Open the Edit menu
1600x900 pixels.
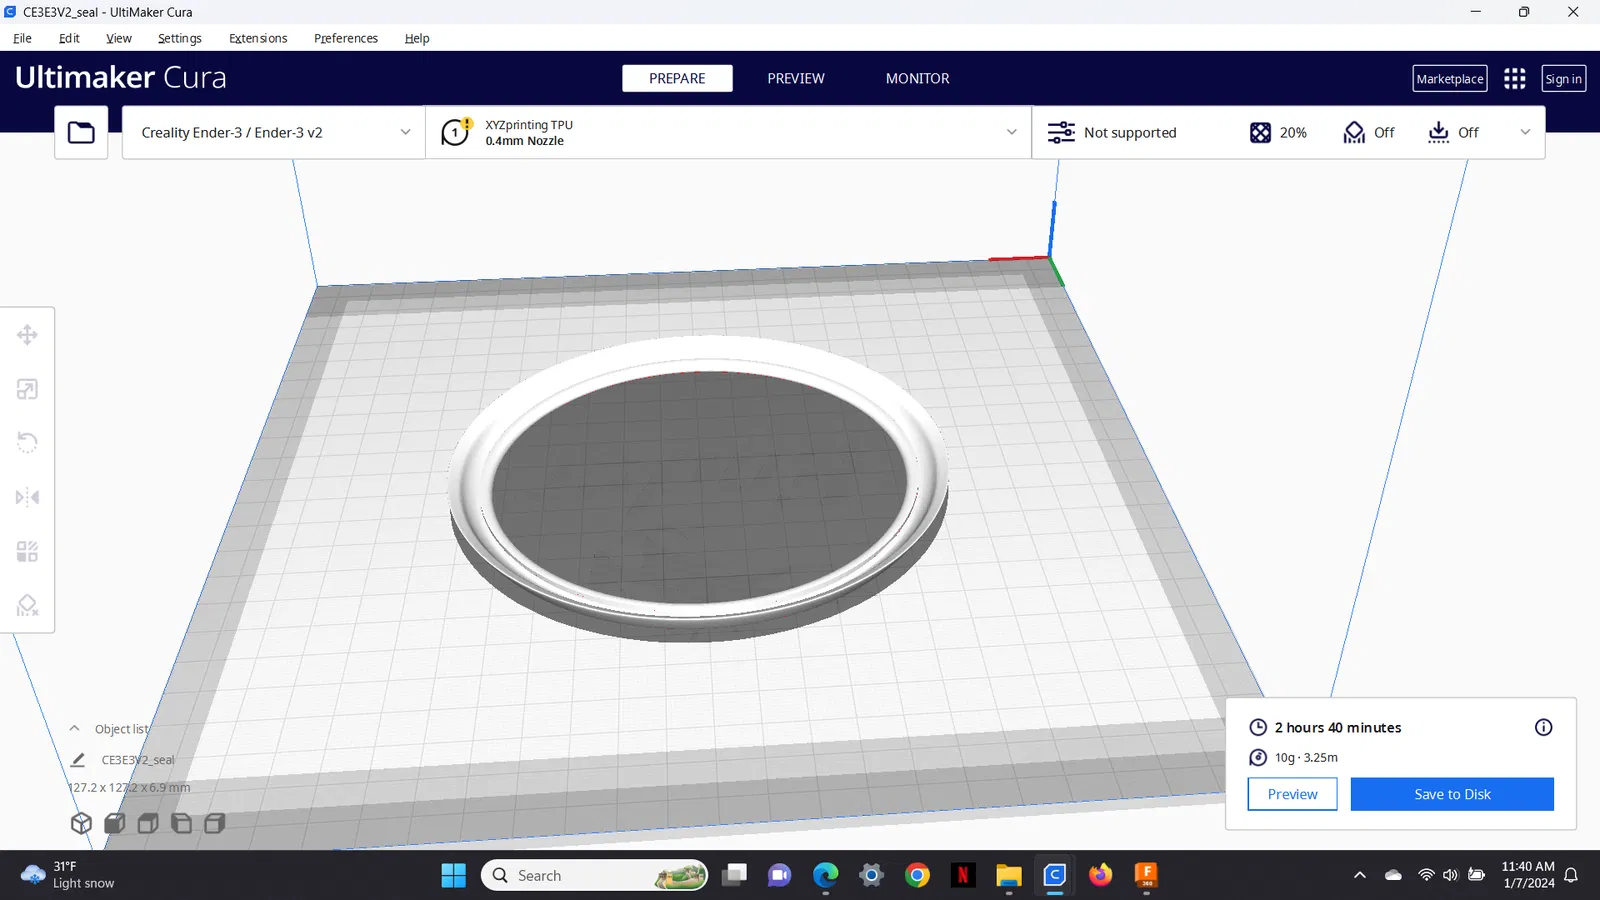click(69, 38)
